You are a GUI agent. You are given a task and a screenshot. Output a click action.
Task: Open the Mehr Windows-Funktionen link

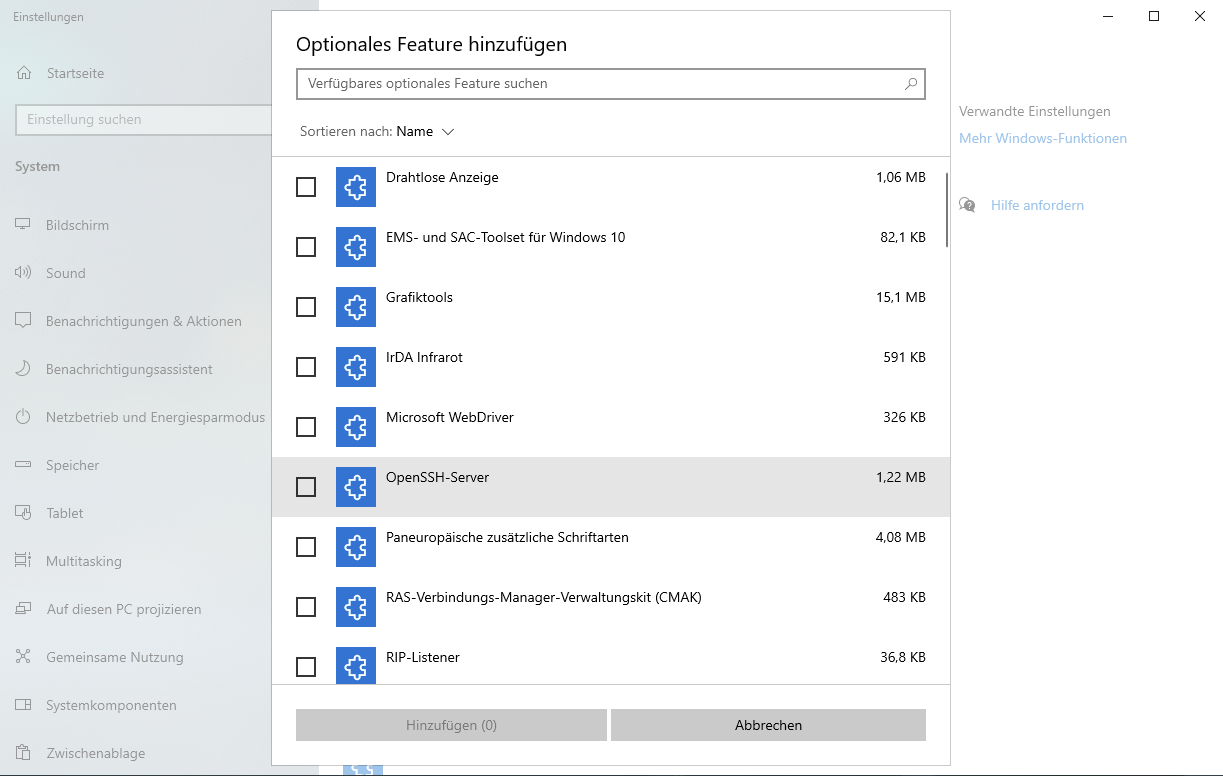(x=1042, y=139)
